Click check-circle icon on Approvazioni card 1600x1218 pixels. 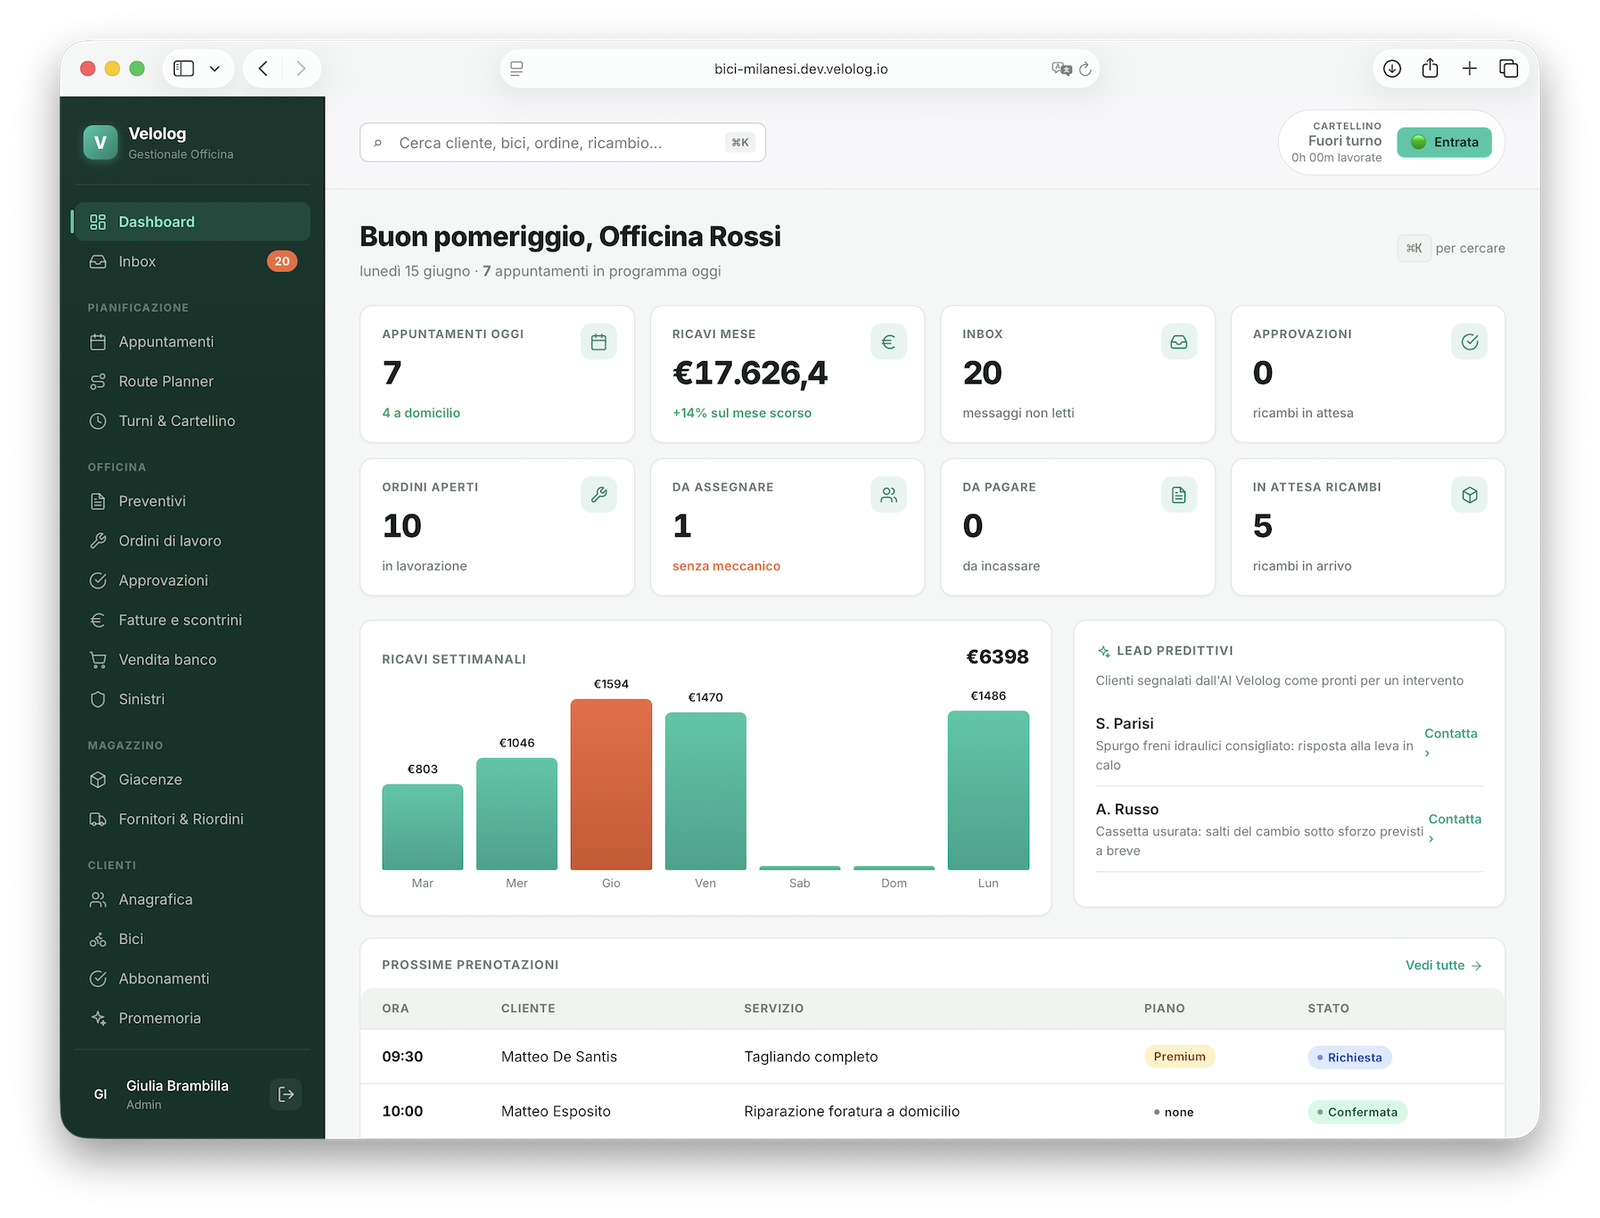1470,342
